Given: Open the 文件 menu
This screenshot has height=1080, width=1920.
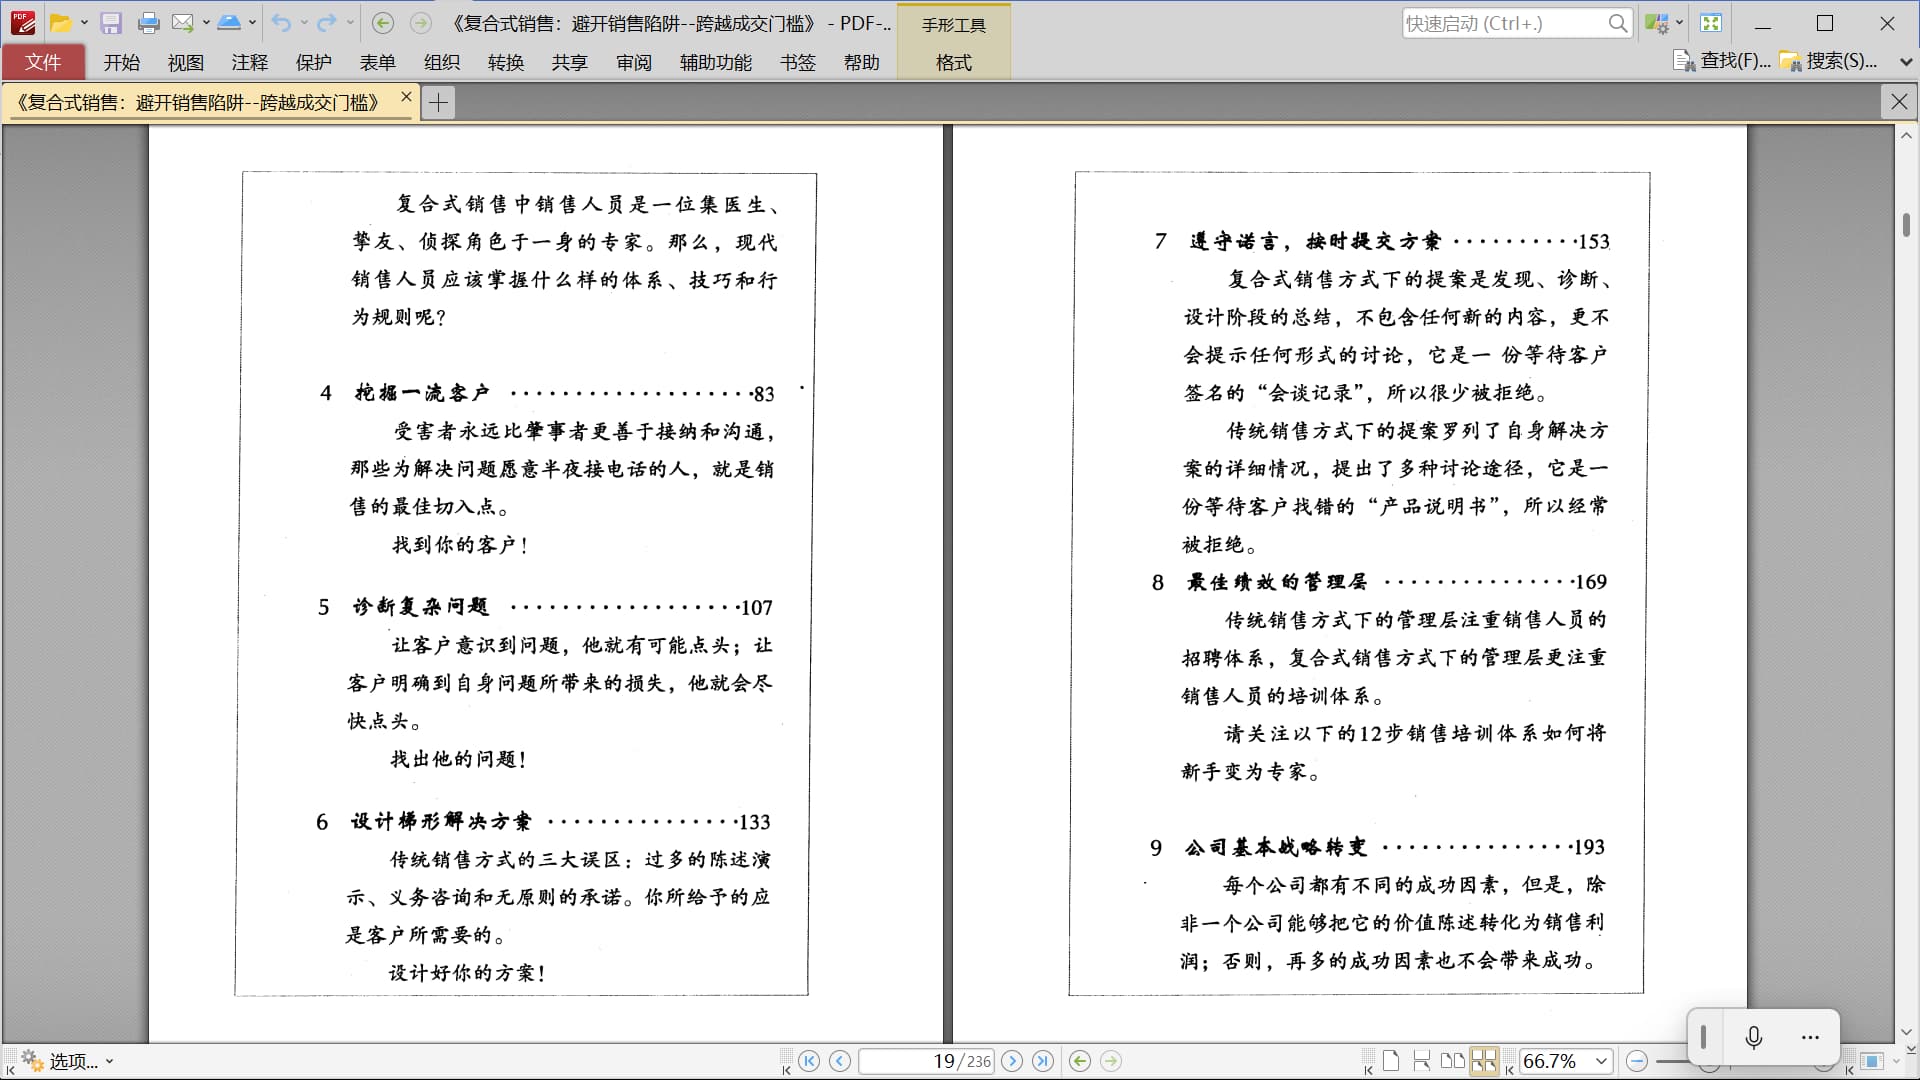Looking at the screenshot, I should tap(43, 62).
